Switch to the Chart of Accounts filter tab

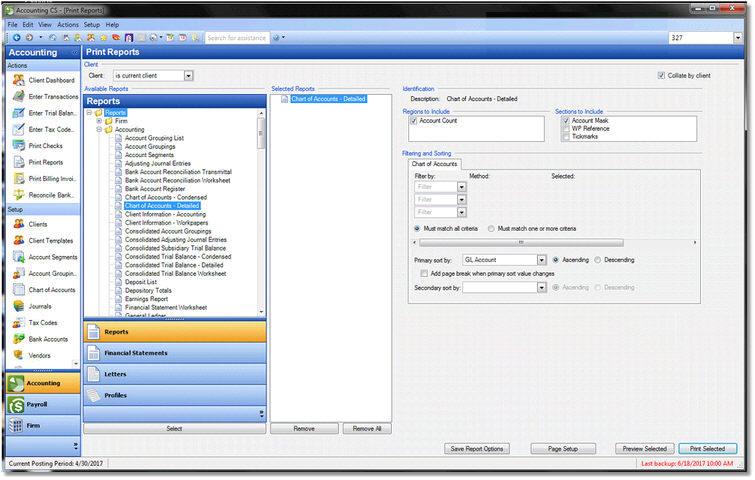pyautogui.click(x=434, y=164)
